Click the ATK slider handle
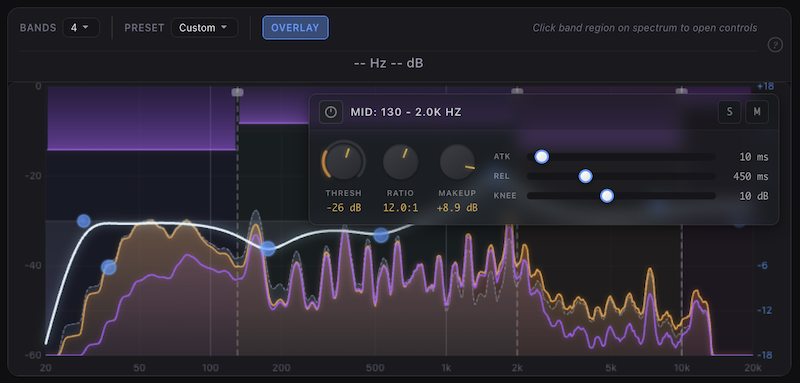Viewport: 800px width, 383px height. tap(542, 157)
